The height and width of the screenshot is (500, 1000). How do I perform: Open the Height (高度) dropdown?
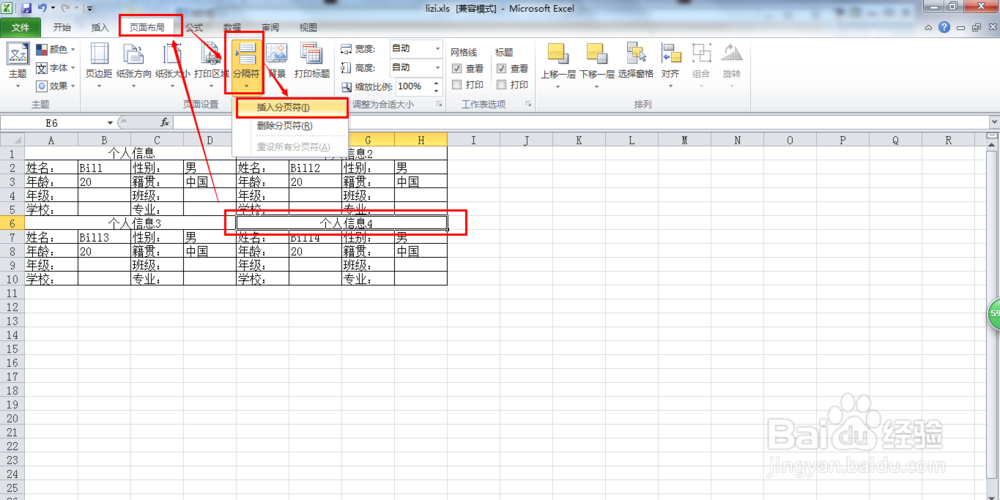(x=438, y=67)
